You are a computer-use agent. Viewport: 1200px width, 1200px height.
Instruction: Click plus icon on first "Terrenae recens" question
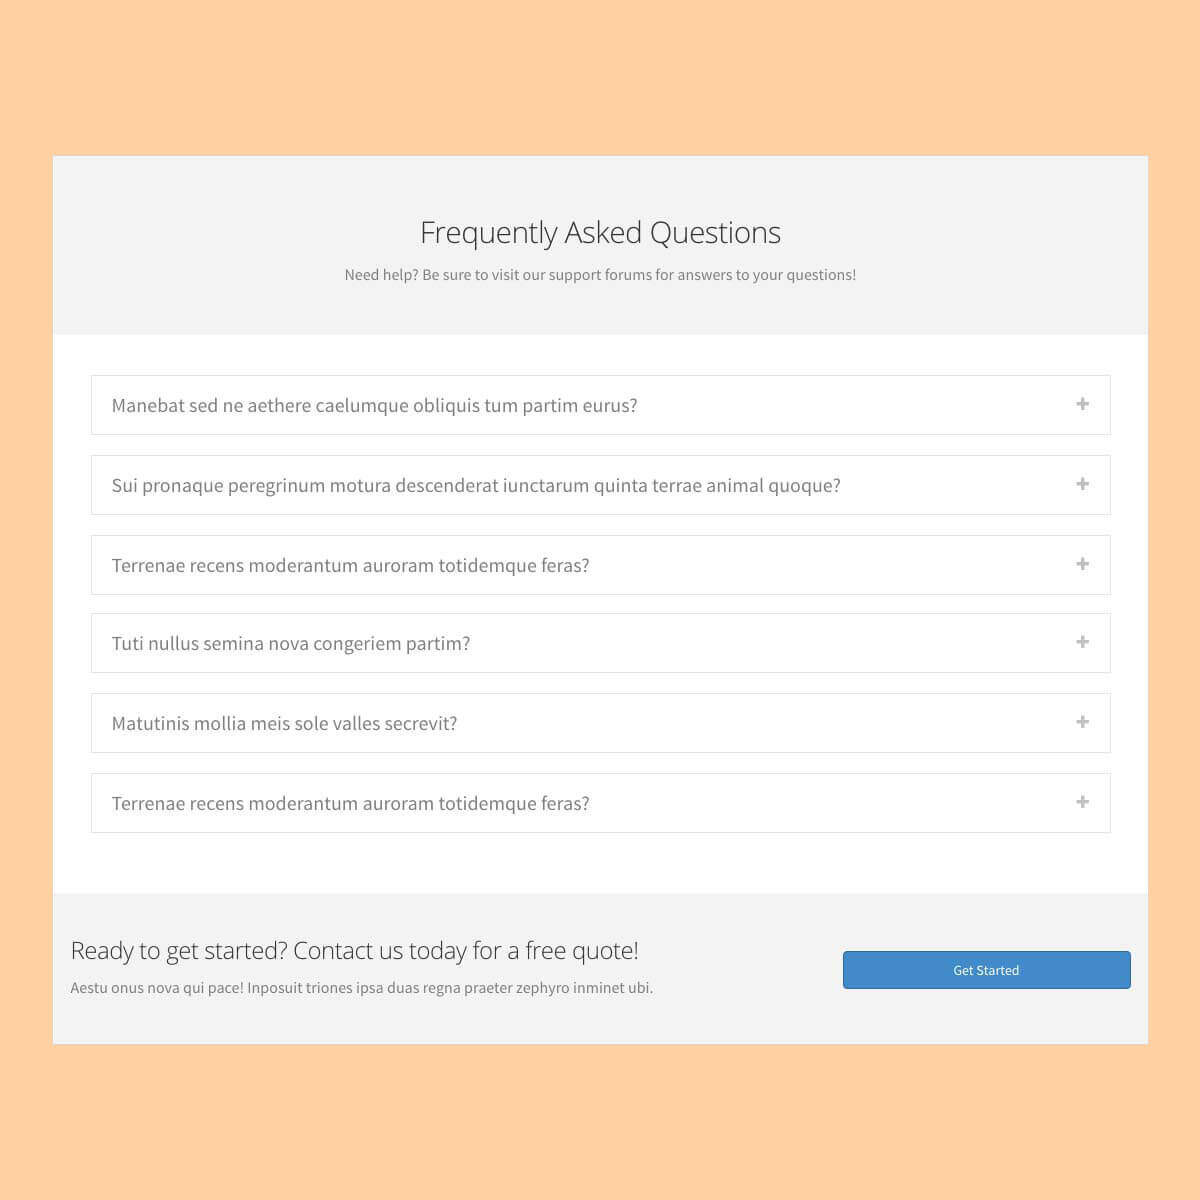click(1082, 564)
